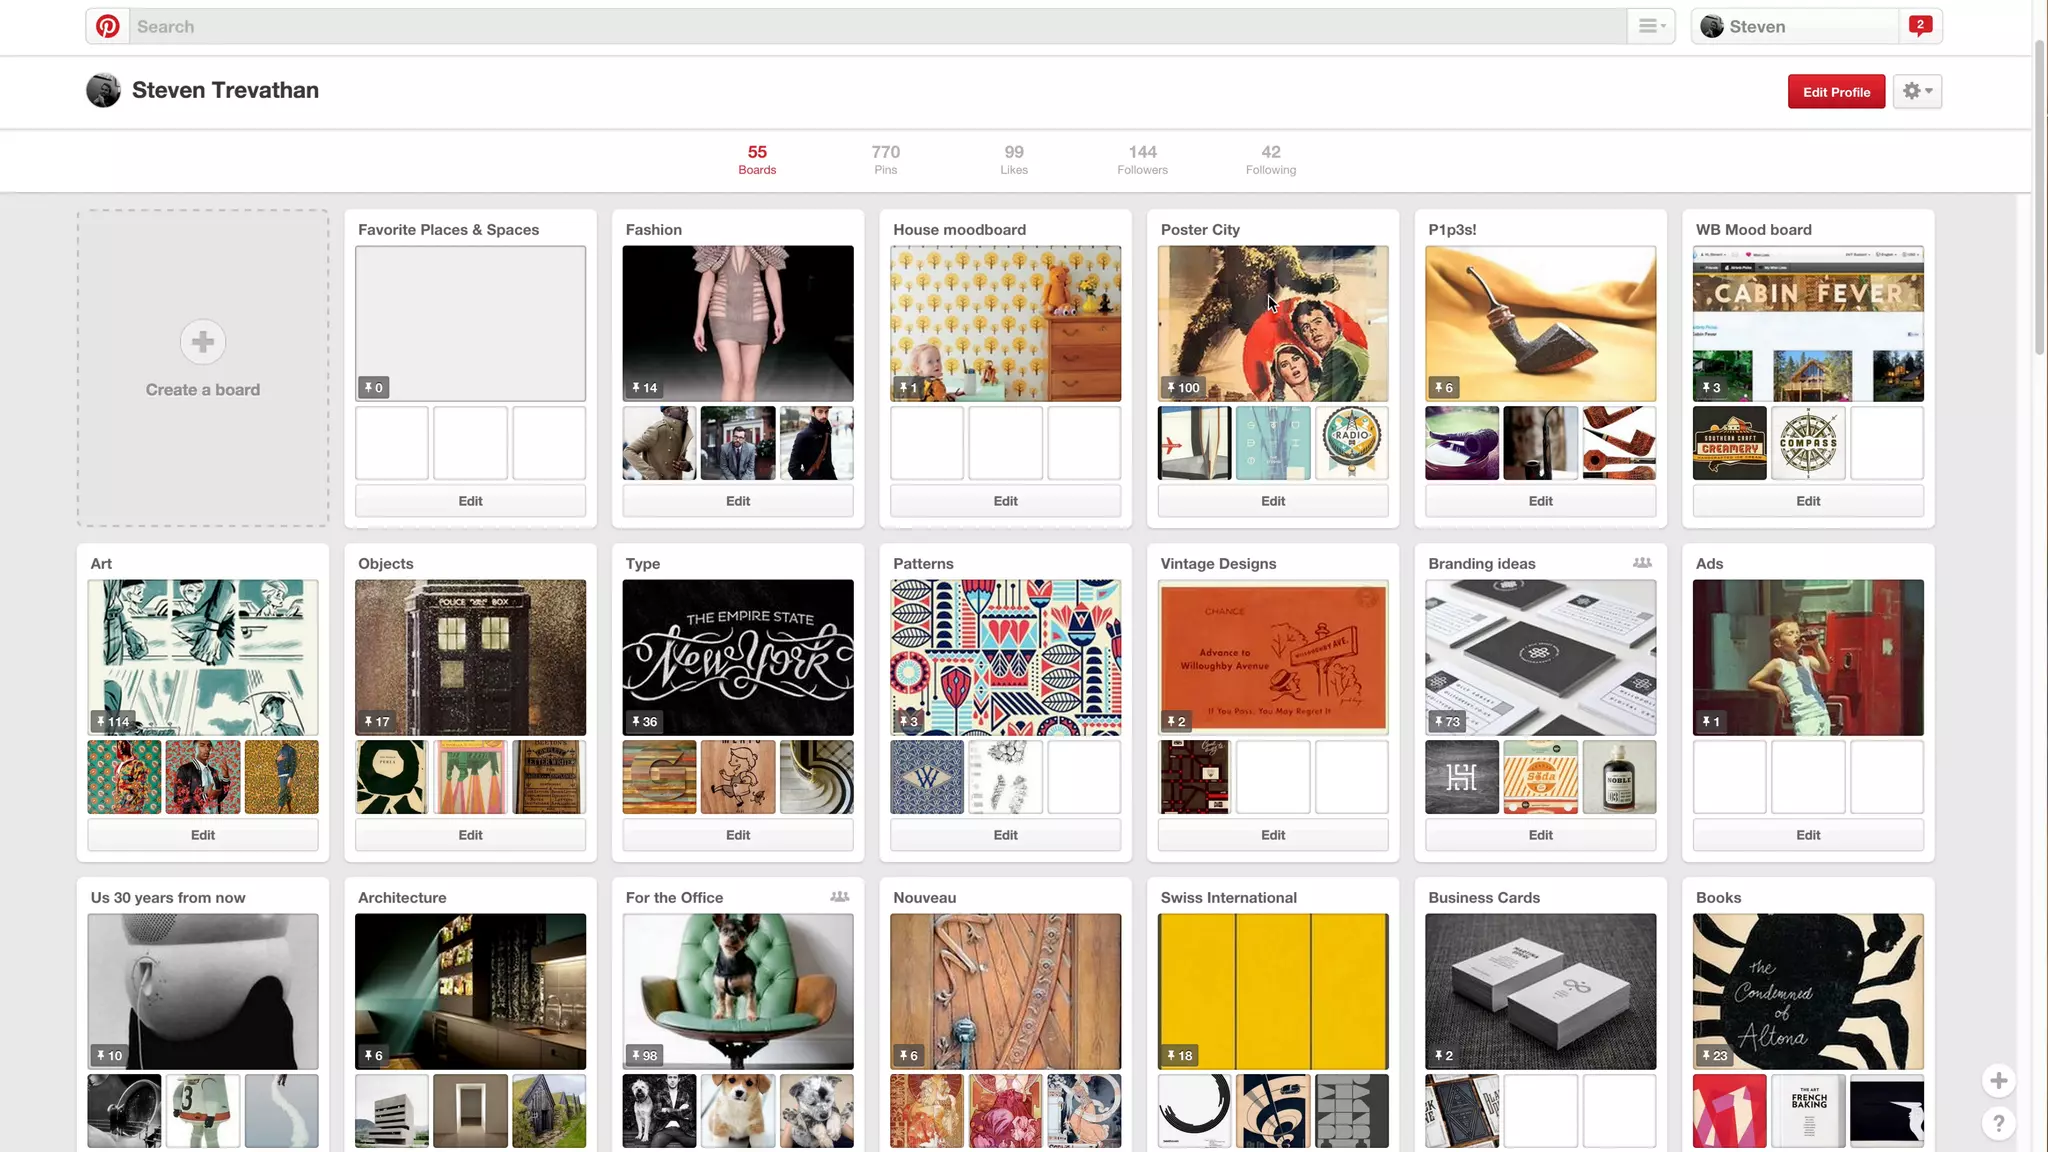
Task: Click the Edit Profile button
Action: [1836, 92]
